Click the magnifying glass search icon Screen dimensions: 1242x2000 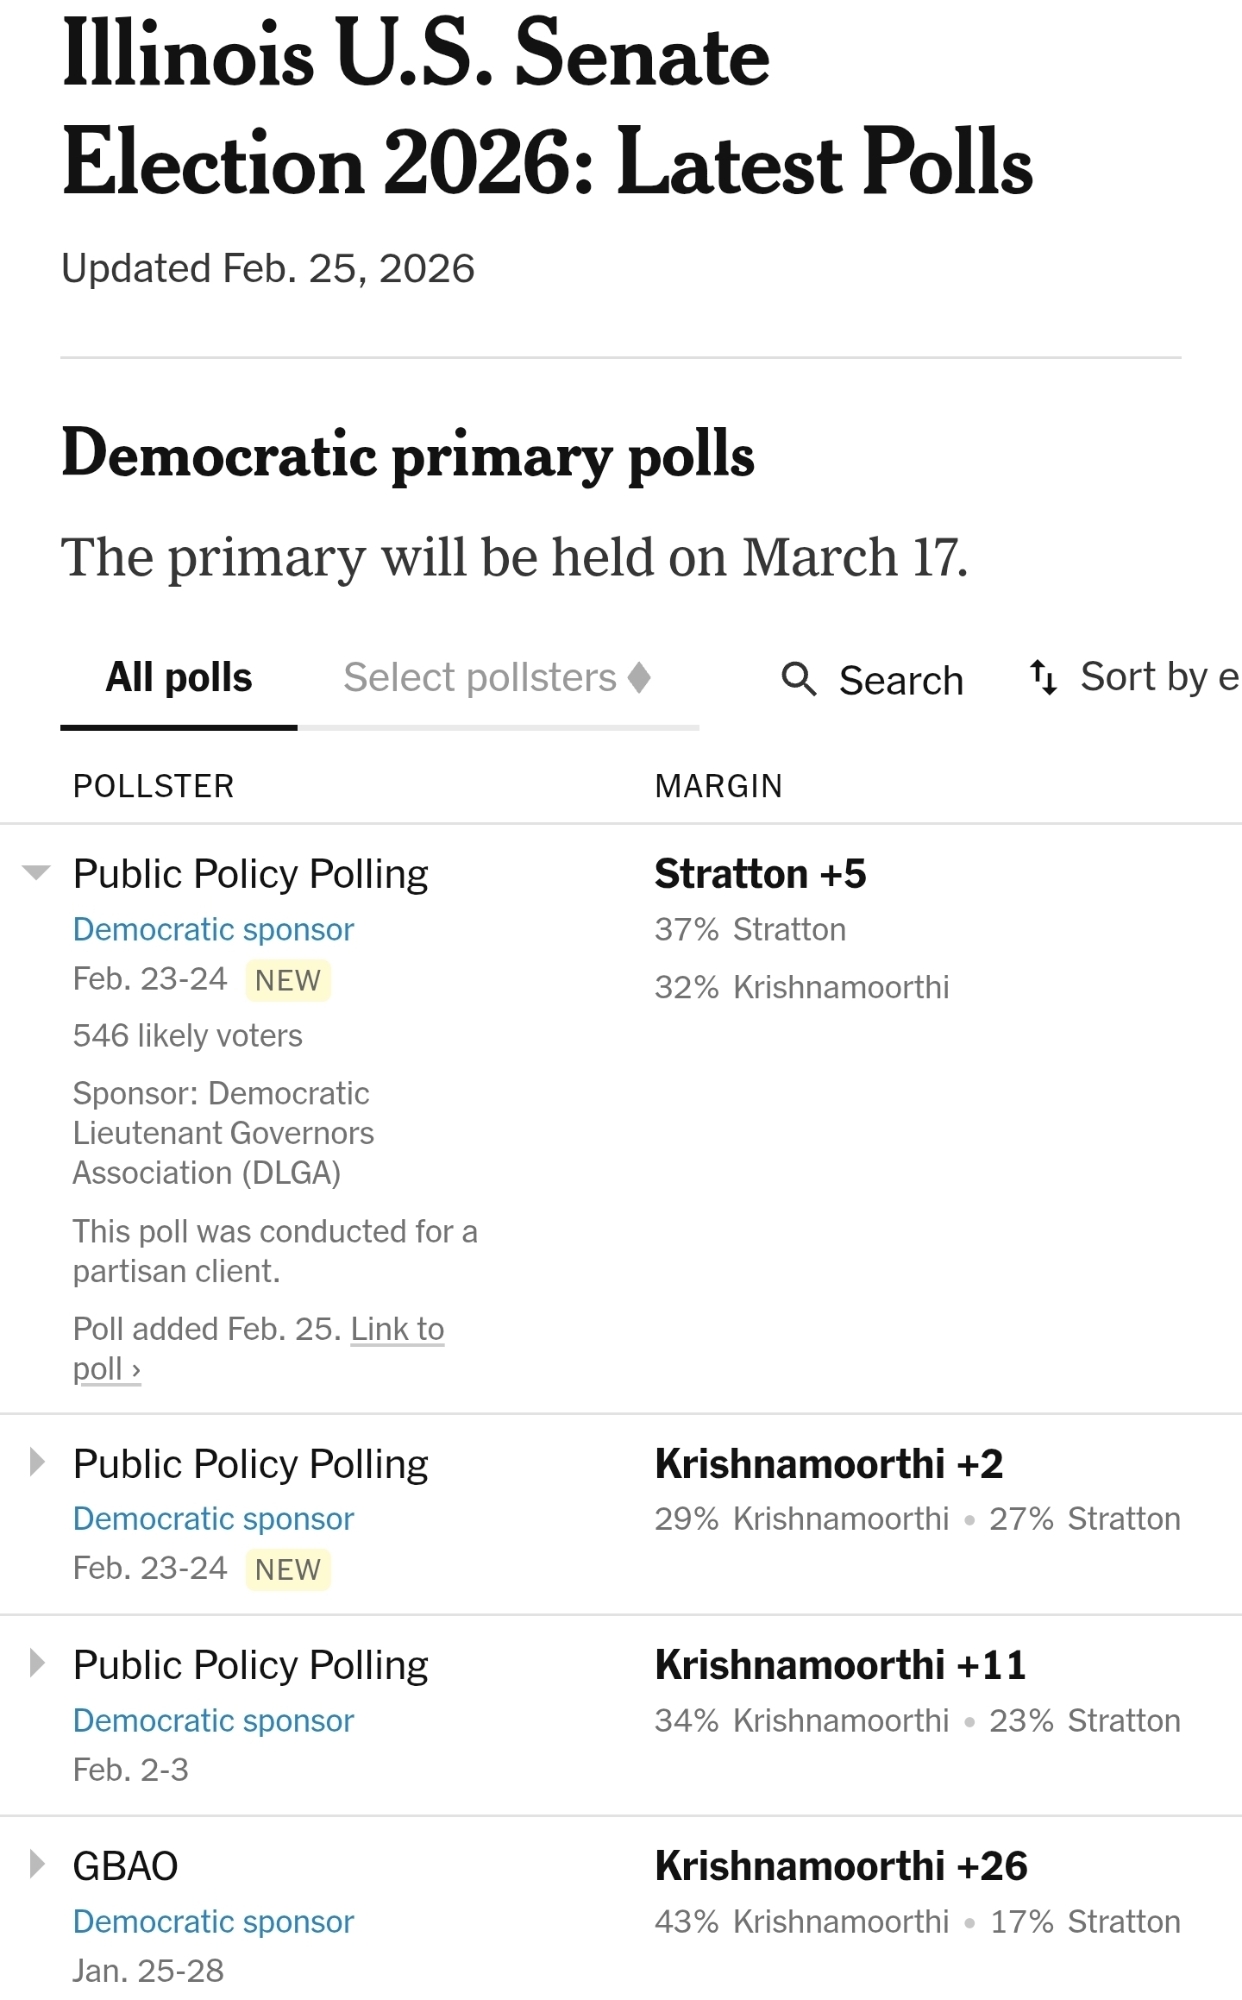[798, 679]
